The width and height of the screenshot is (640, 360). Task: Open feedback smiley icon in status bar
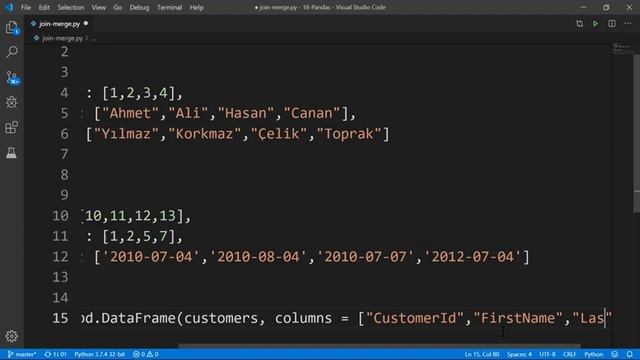pyautogui.click(x=615, y=354)
